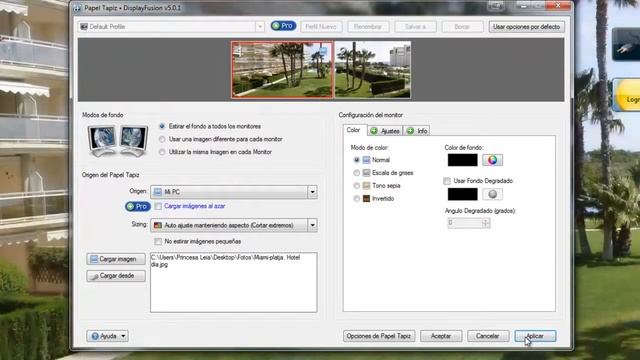Enable Usar Fondo Degradado checkbox
This screenshot has width=640, height=360.
pos(447,181)
